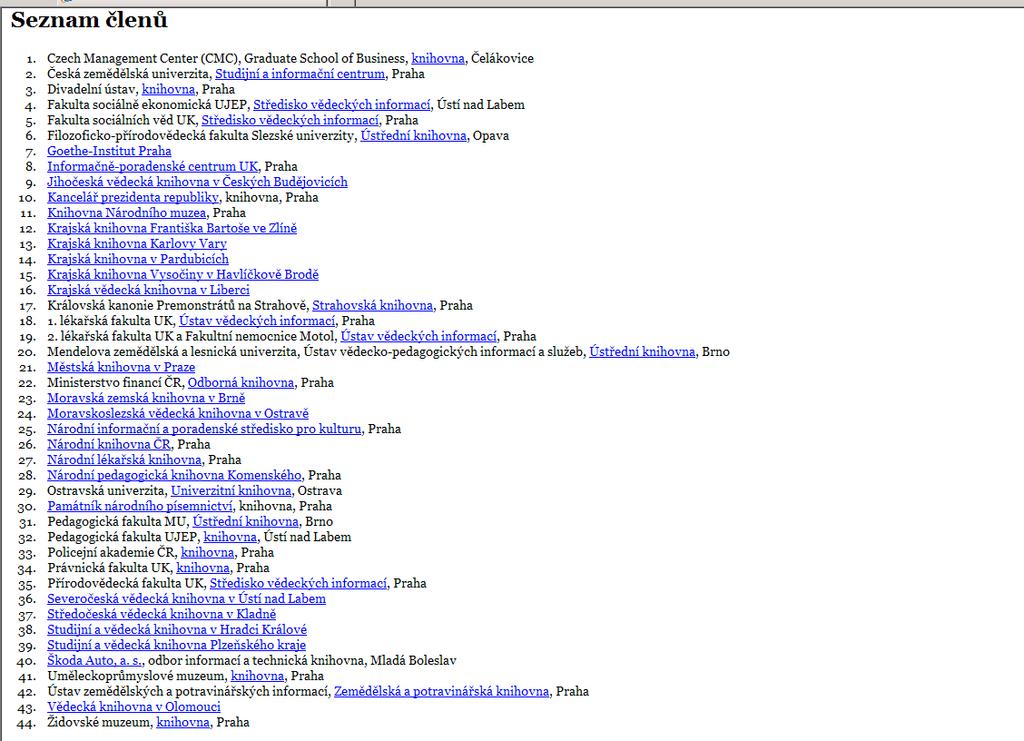The width and height of the screenshot is (1024, 741).
Task: Follow the Židovské muzeum knihovna link
Action: (183, 723)
